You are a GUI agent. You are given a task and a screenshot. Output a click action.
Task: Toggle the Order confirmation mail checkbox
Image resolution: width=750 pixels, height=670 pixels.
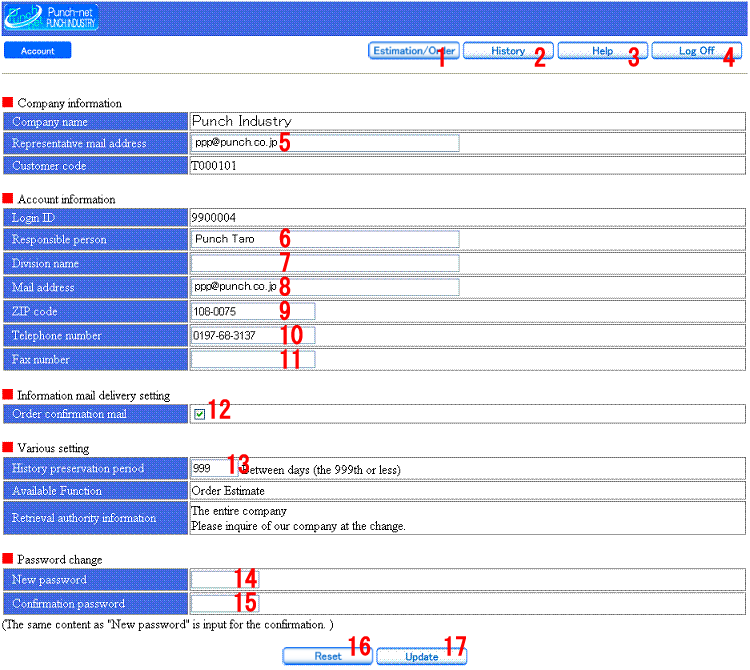click(199, 414)
